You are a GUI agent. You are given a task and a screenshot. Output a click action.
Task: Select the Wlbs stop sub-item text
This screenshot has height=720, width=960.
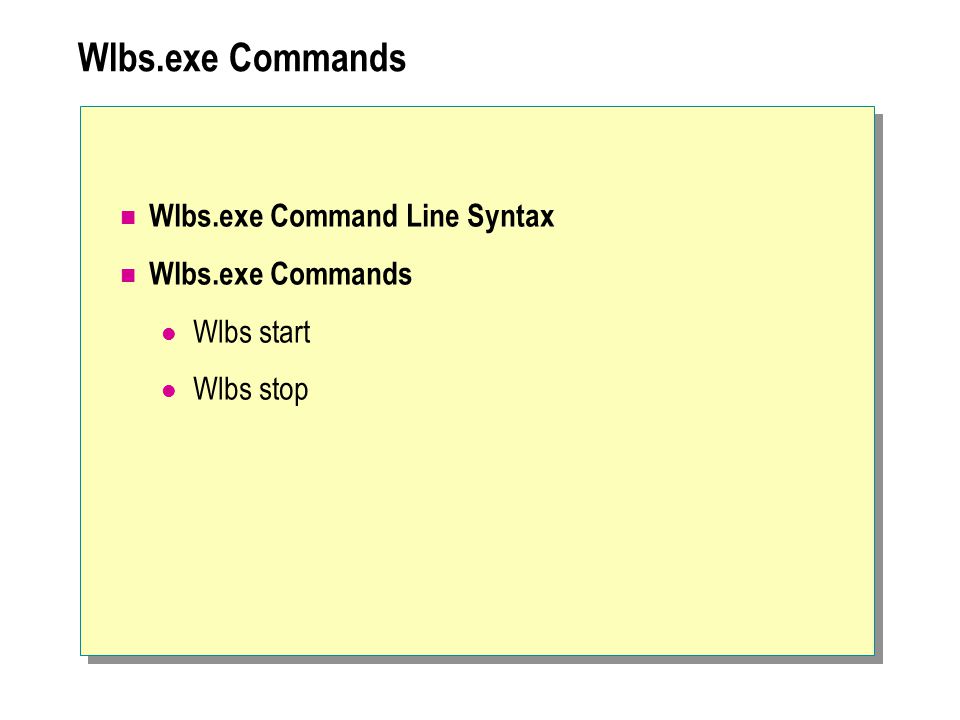pyautogui.click(x=250, y=390)
